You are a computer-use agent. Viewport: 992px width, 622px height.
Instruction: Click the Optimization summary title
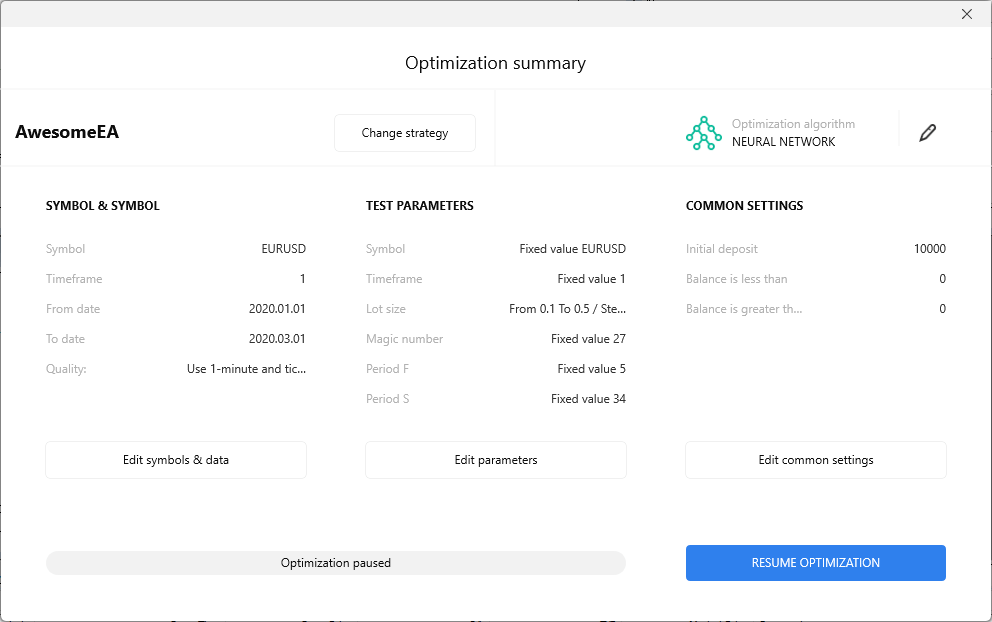coord(495,63)
